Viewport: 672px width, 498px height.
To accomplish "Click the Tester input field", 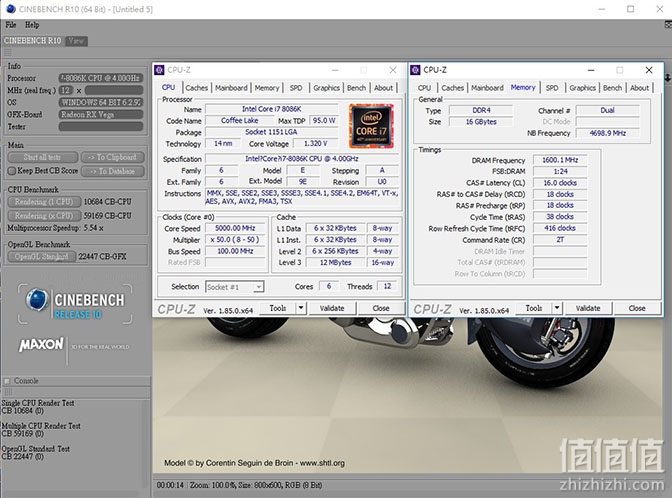I will [101, 126].
